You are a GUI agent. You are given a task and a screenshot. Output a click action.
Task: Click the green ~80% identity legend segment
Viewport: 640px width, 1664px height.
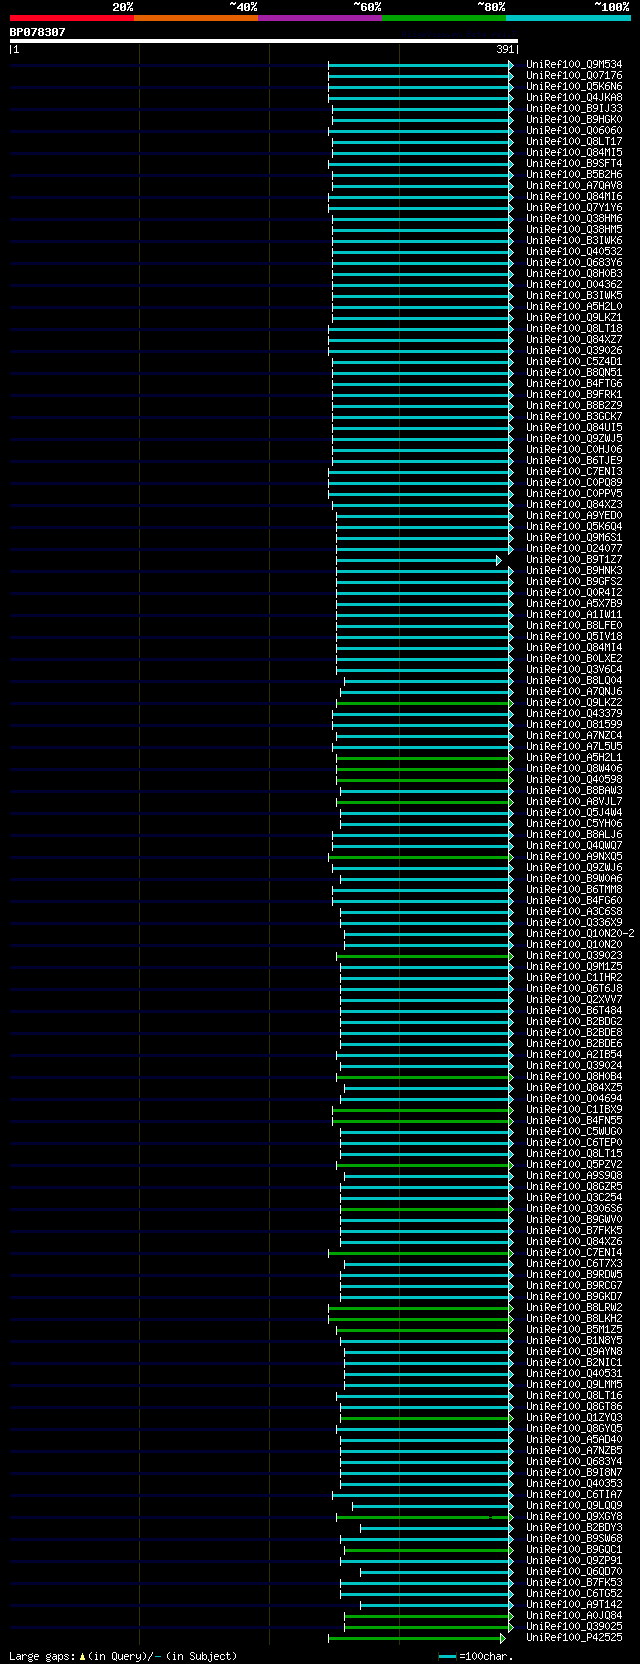click(444, 18)
